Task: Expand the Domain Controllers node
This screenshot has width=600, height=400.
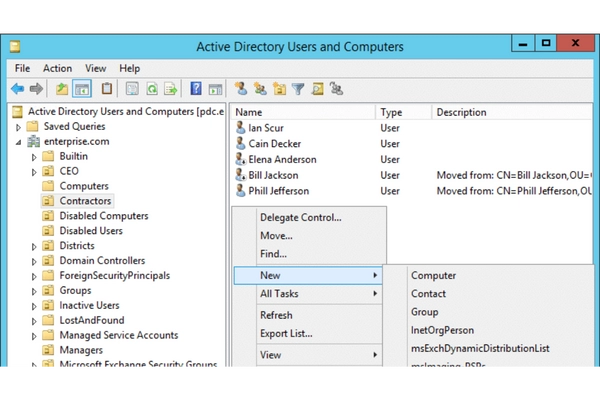Action: point(34,261)
